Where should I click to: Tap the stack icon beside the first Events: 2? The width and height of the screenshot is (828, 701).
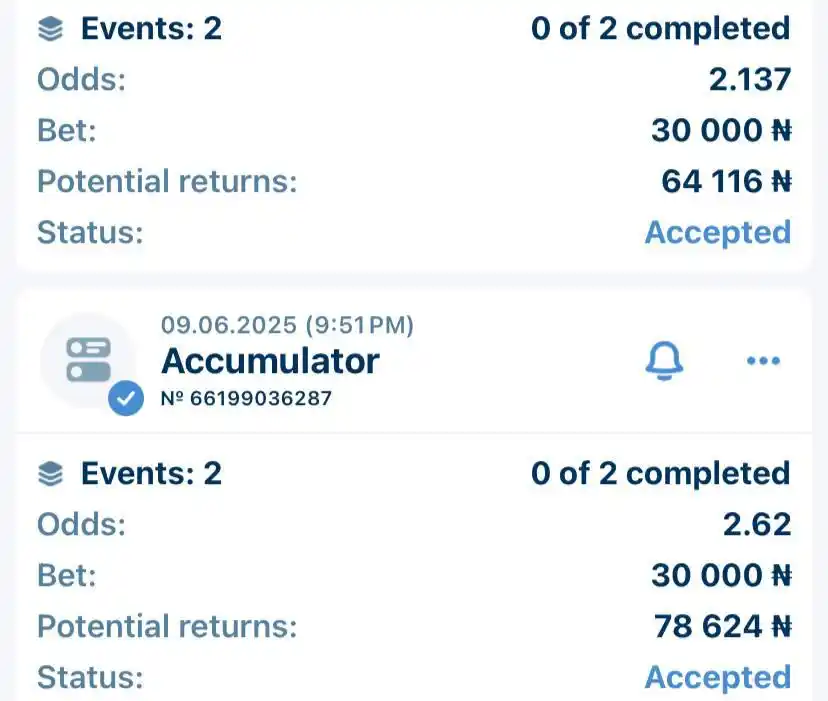pos(51,29)
